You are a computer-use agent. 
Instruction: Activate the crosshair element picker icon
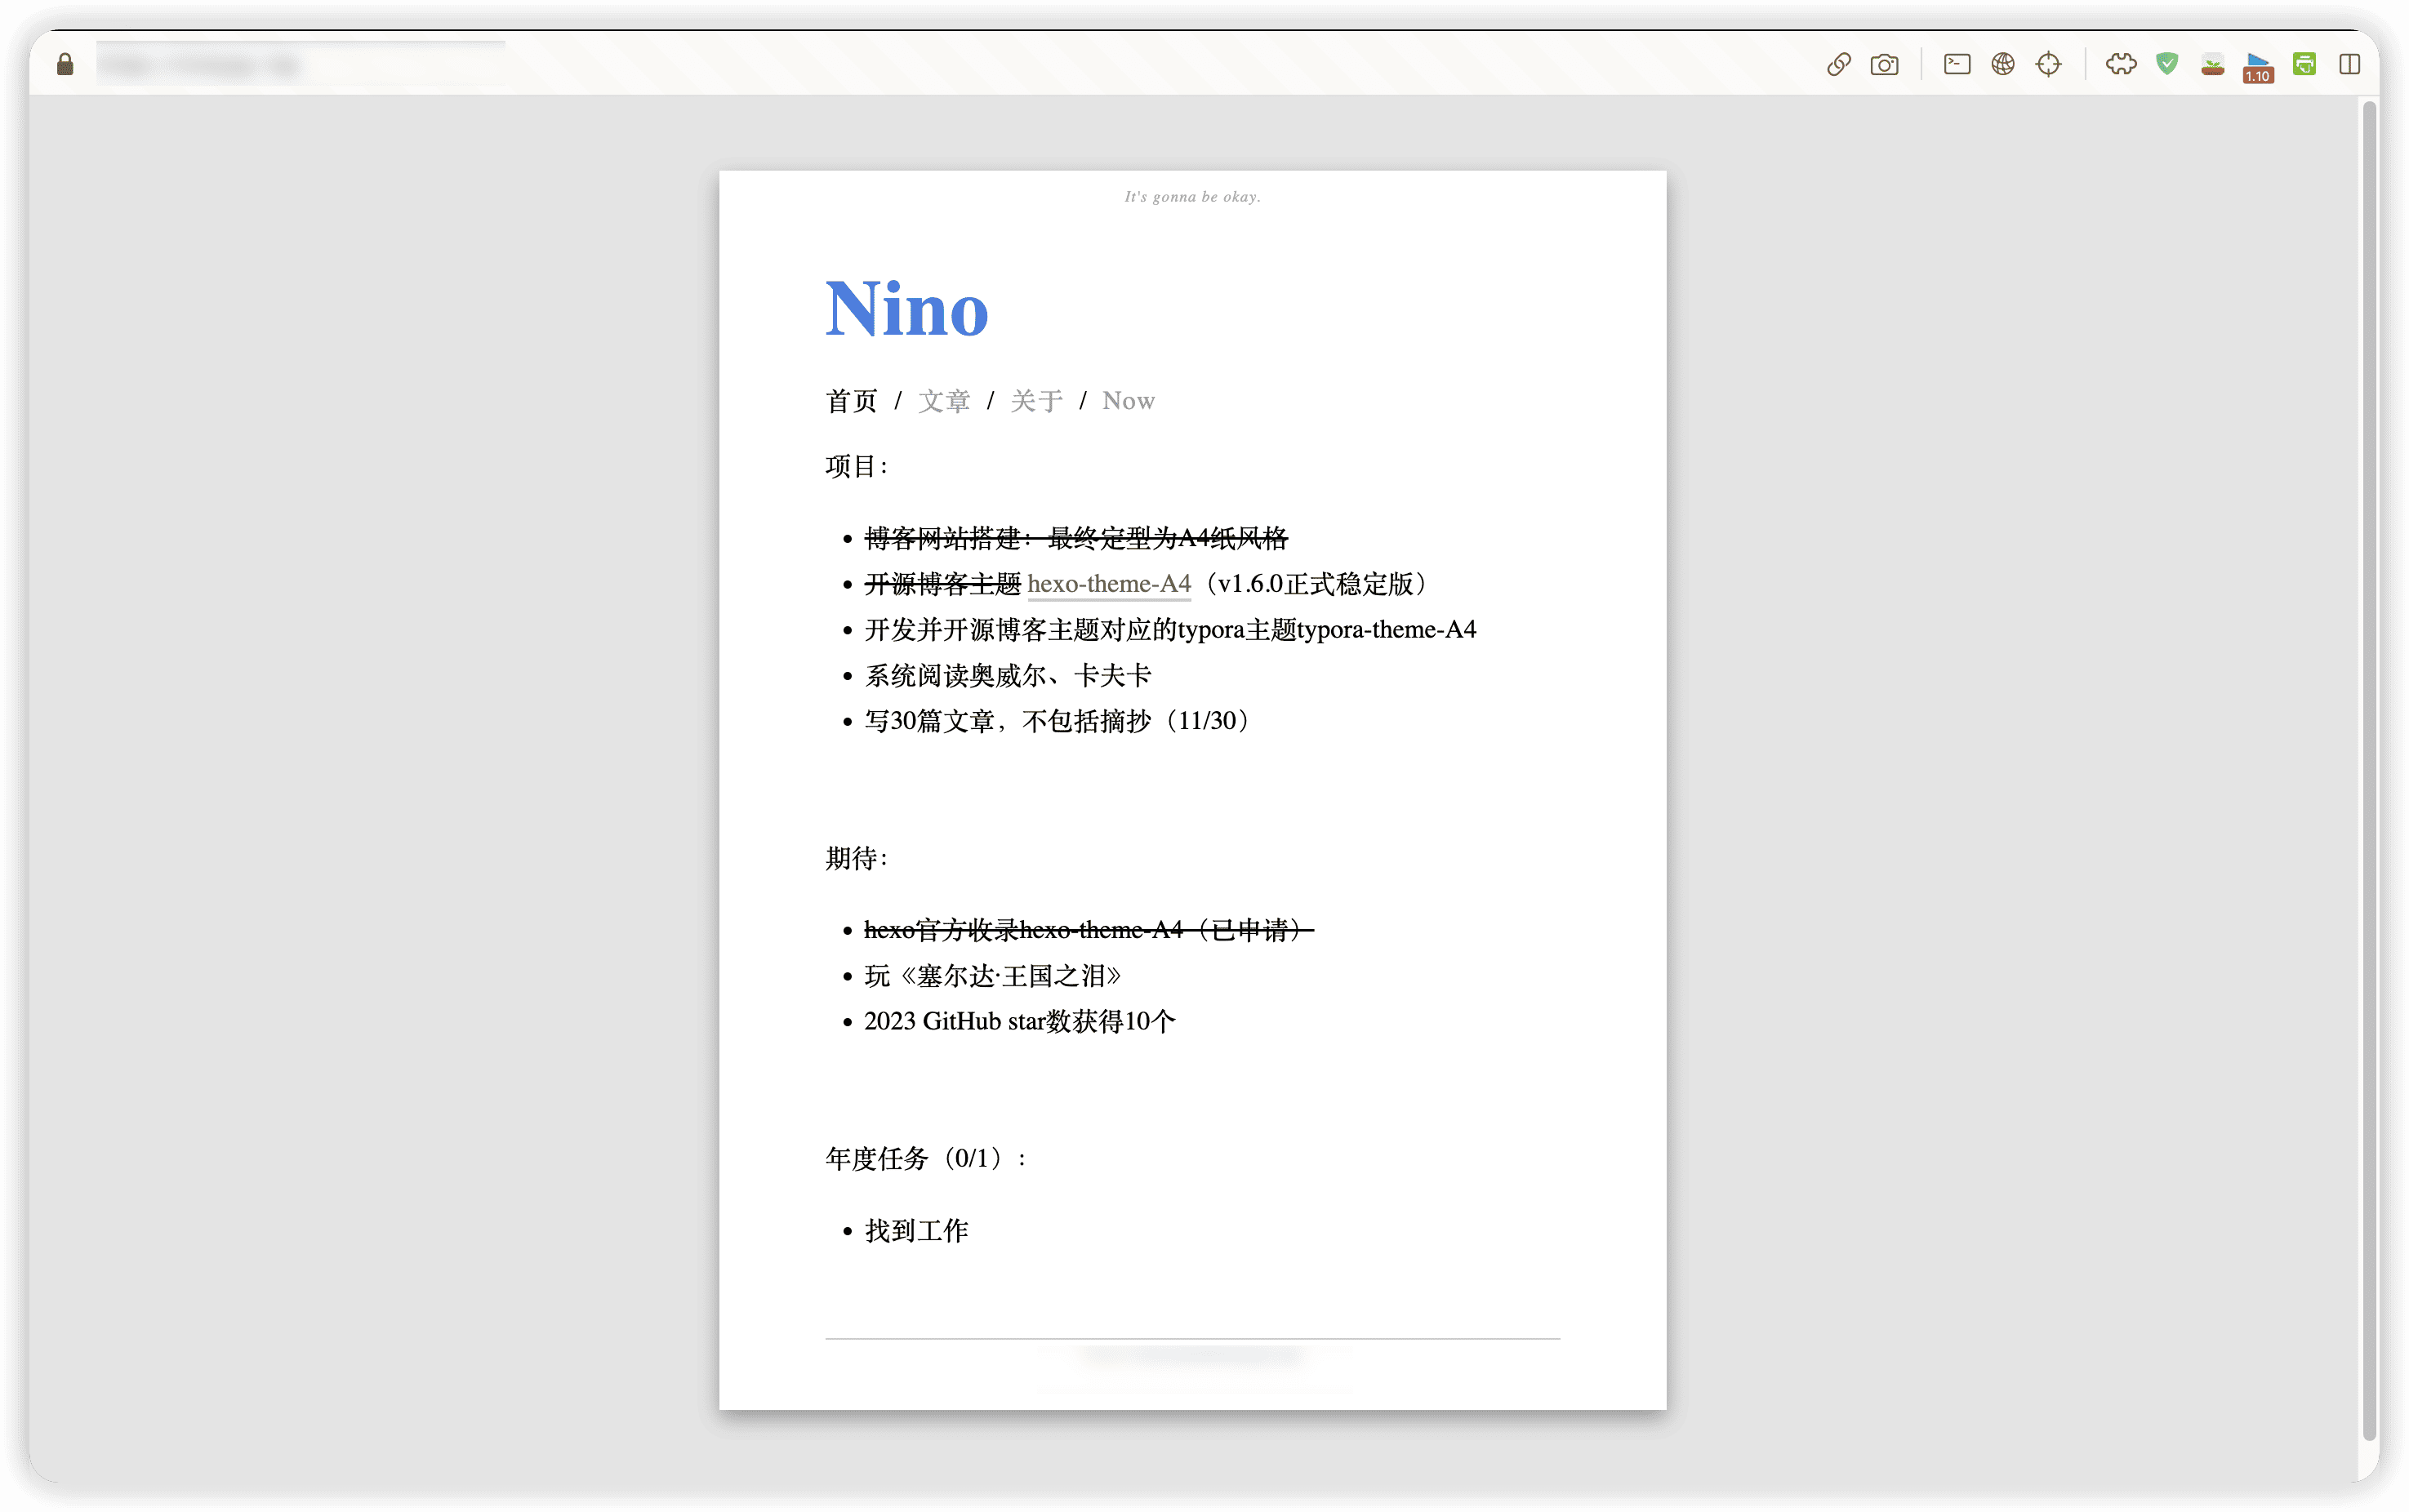click(x=2049, y=65)
